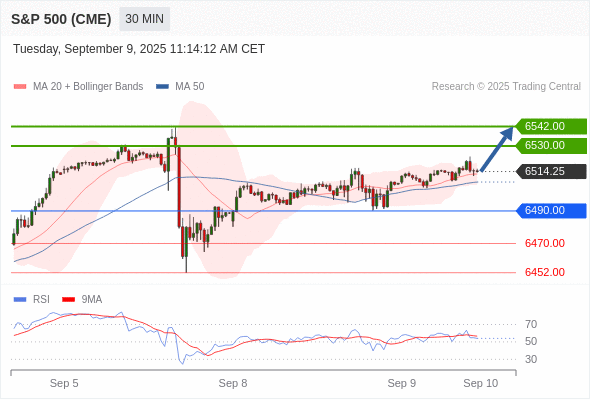Select the black 6514.25 current price tag
Screen dimensions: 590x400
tap(551, 171)
